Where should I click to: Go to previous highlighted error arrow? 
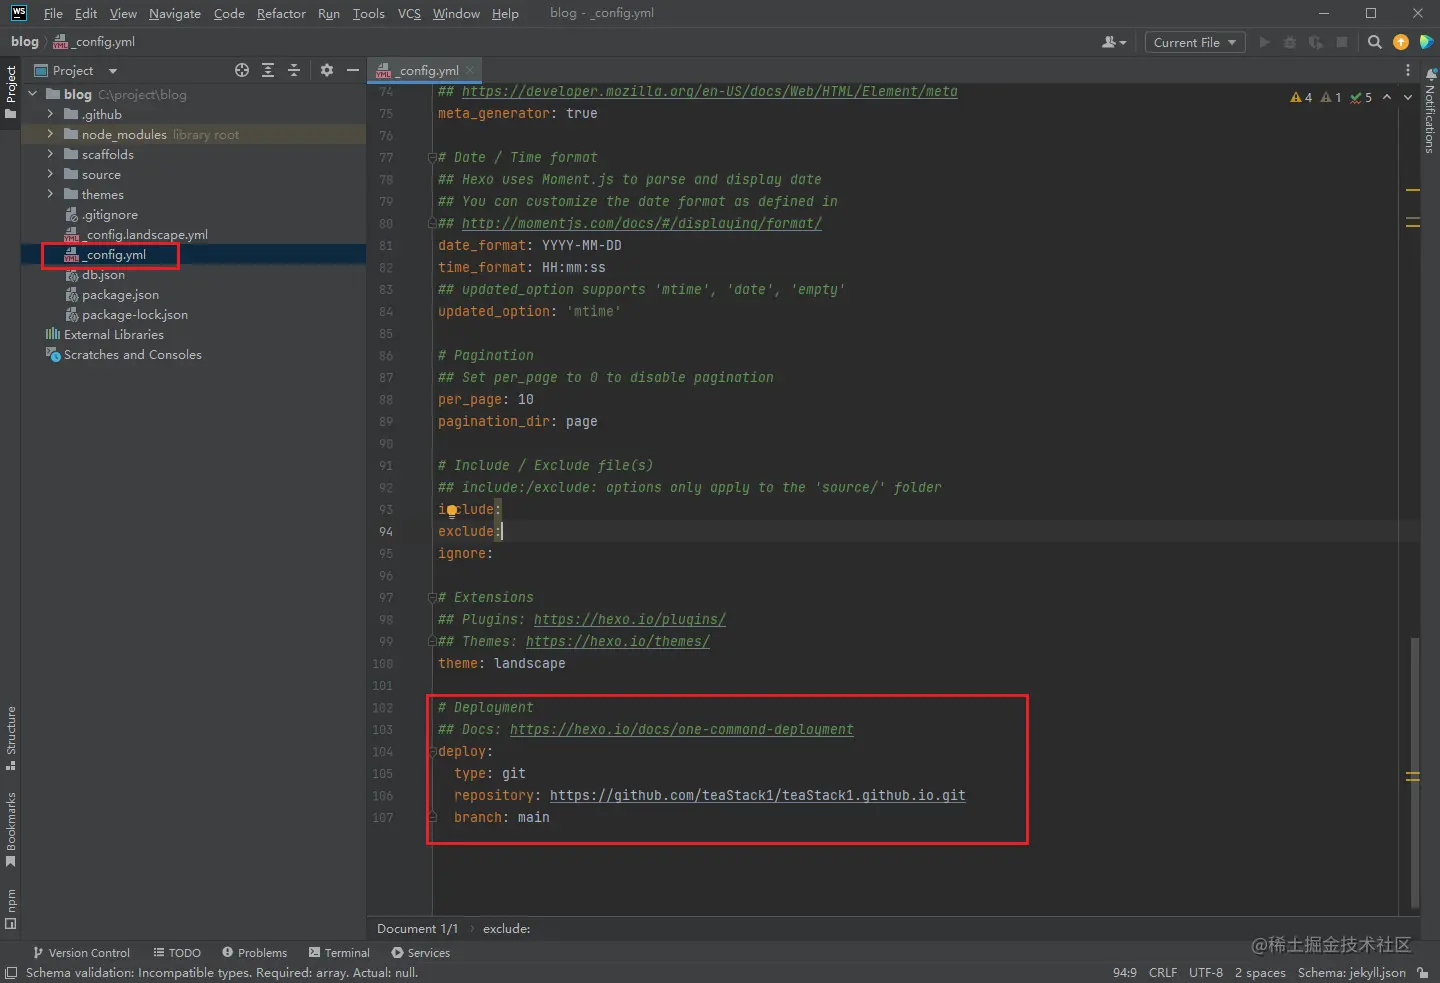(1387, 97)
